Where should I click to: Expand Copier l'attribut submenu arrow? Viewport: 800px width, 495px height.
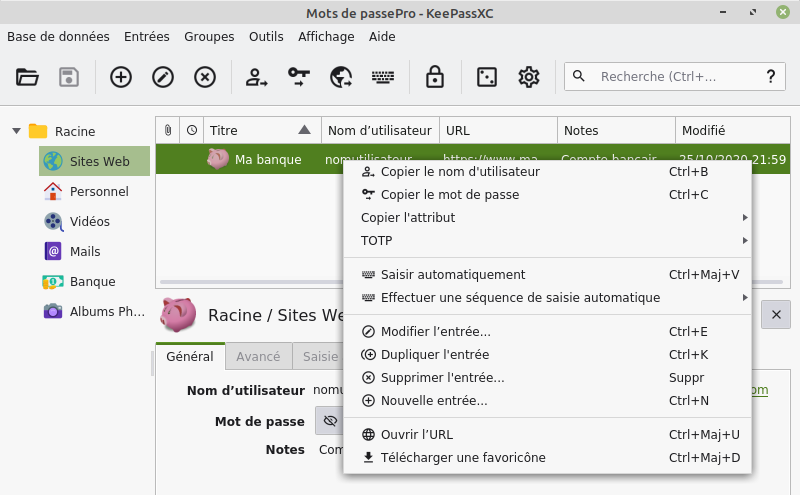pos(745,218)
